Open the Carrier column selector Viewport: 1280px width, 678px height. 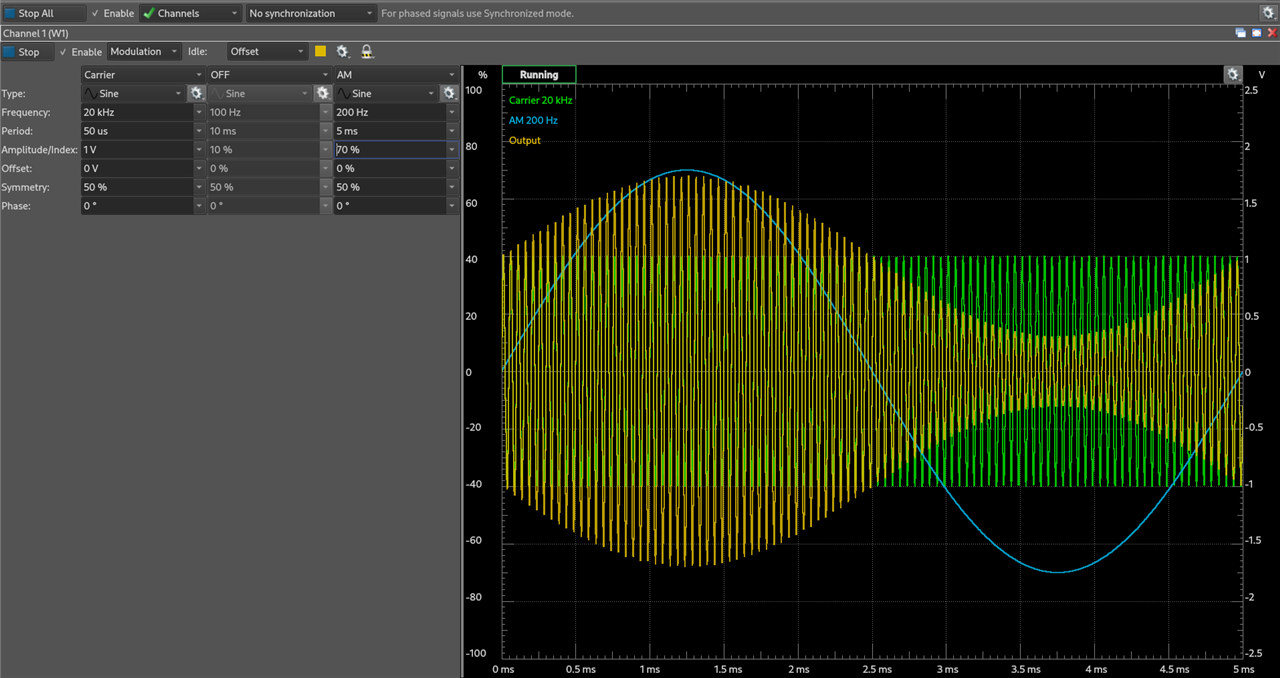click(x=143, y=75)
